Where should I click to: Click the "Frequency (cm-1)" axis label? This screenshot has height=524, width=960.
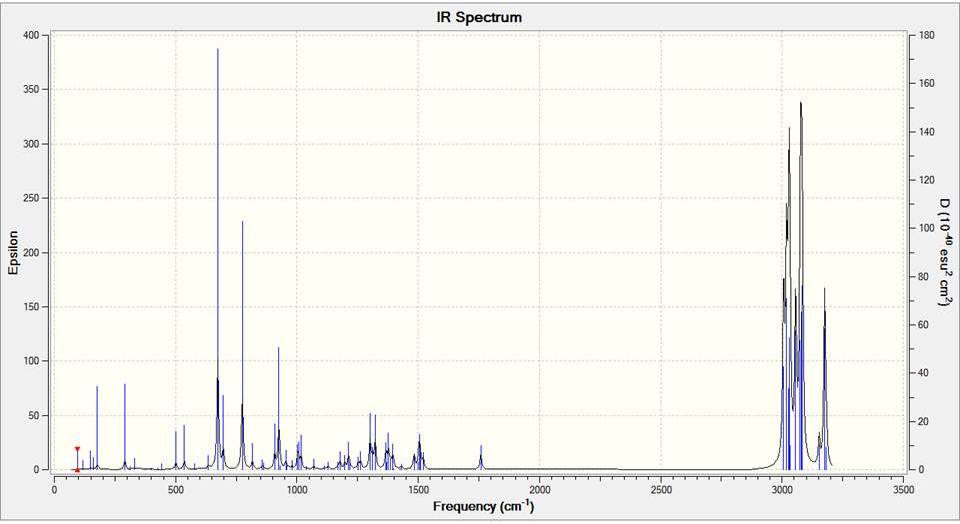[x=483, y=506]
